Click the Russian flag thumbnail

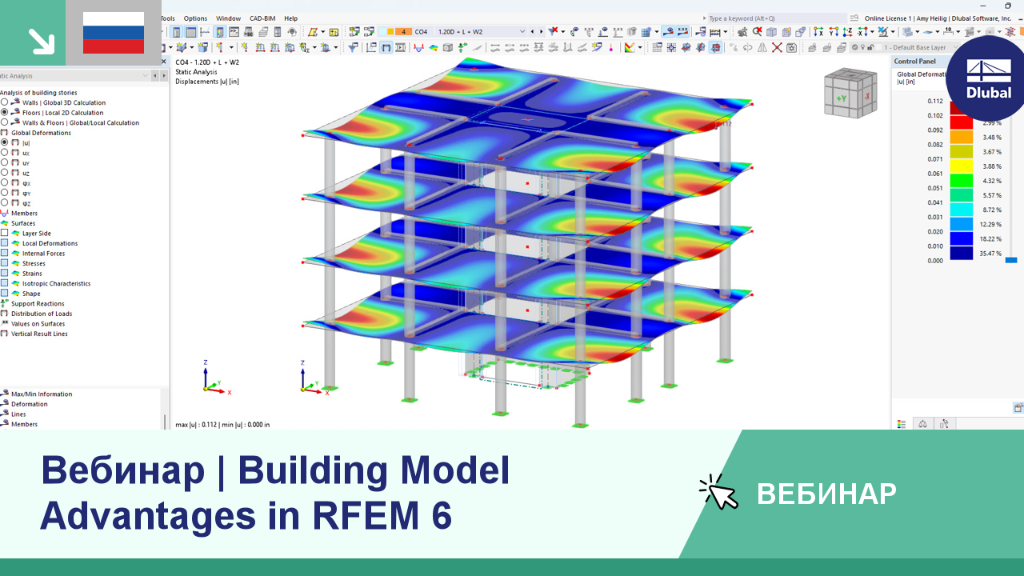[114, 33]
